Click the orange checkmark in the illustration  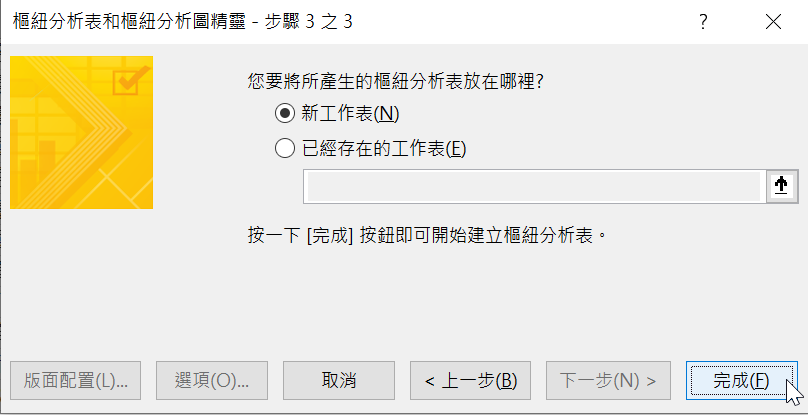point(132,80)
